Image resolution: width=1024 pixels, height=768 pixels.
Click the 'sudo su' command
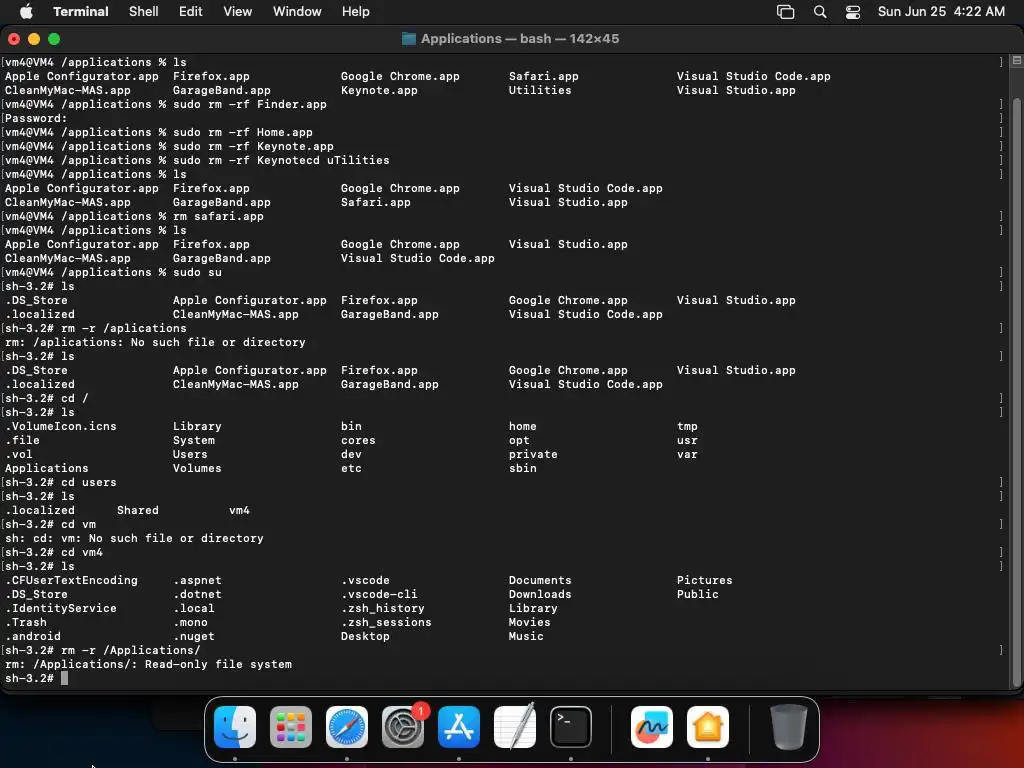point(197,272)
